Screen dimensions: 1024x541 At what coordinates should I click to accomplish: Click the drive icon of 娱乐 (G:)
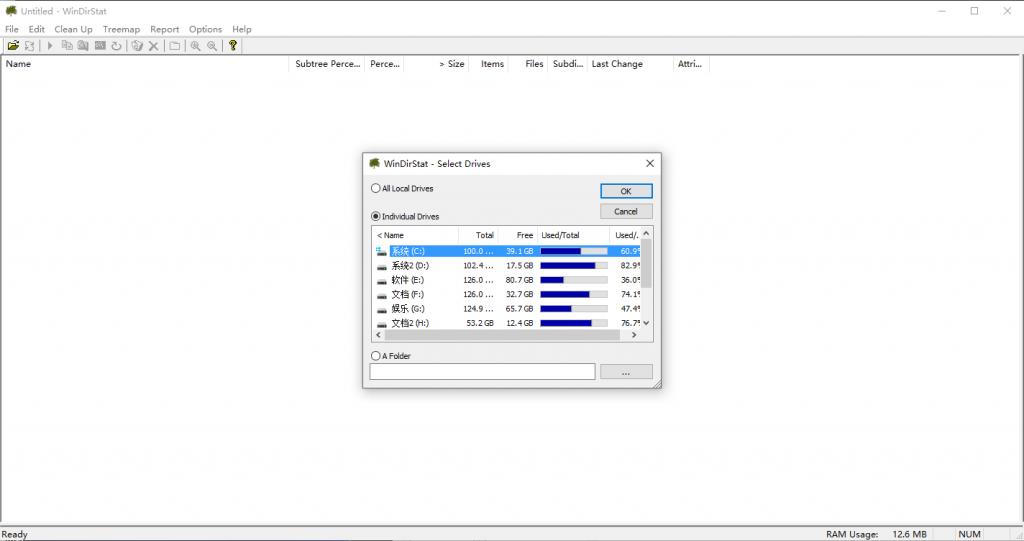tap(381, 309)
